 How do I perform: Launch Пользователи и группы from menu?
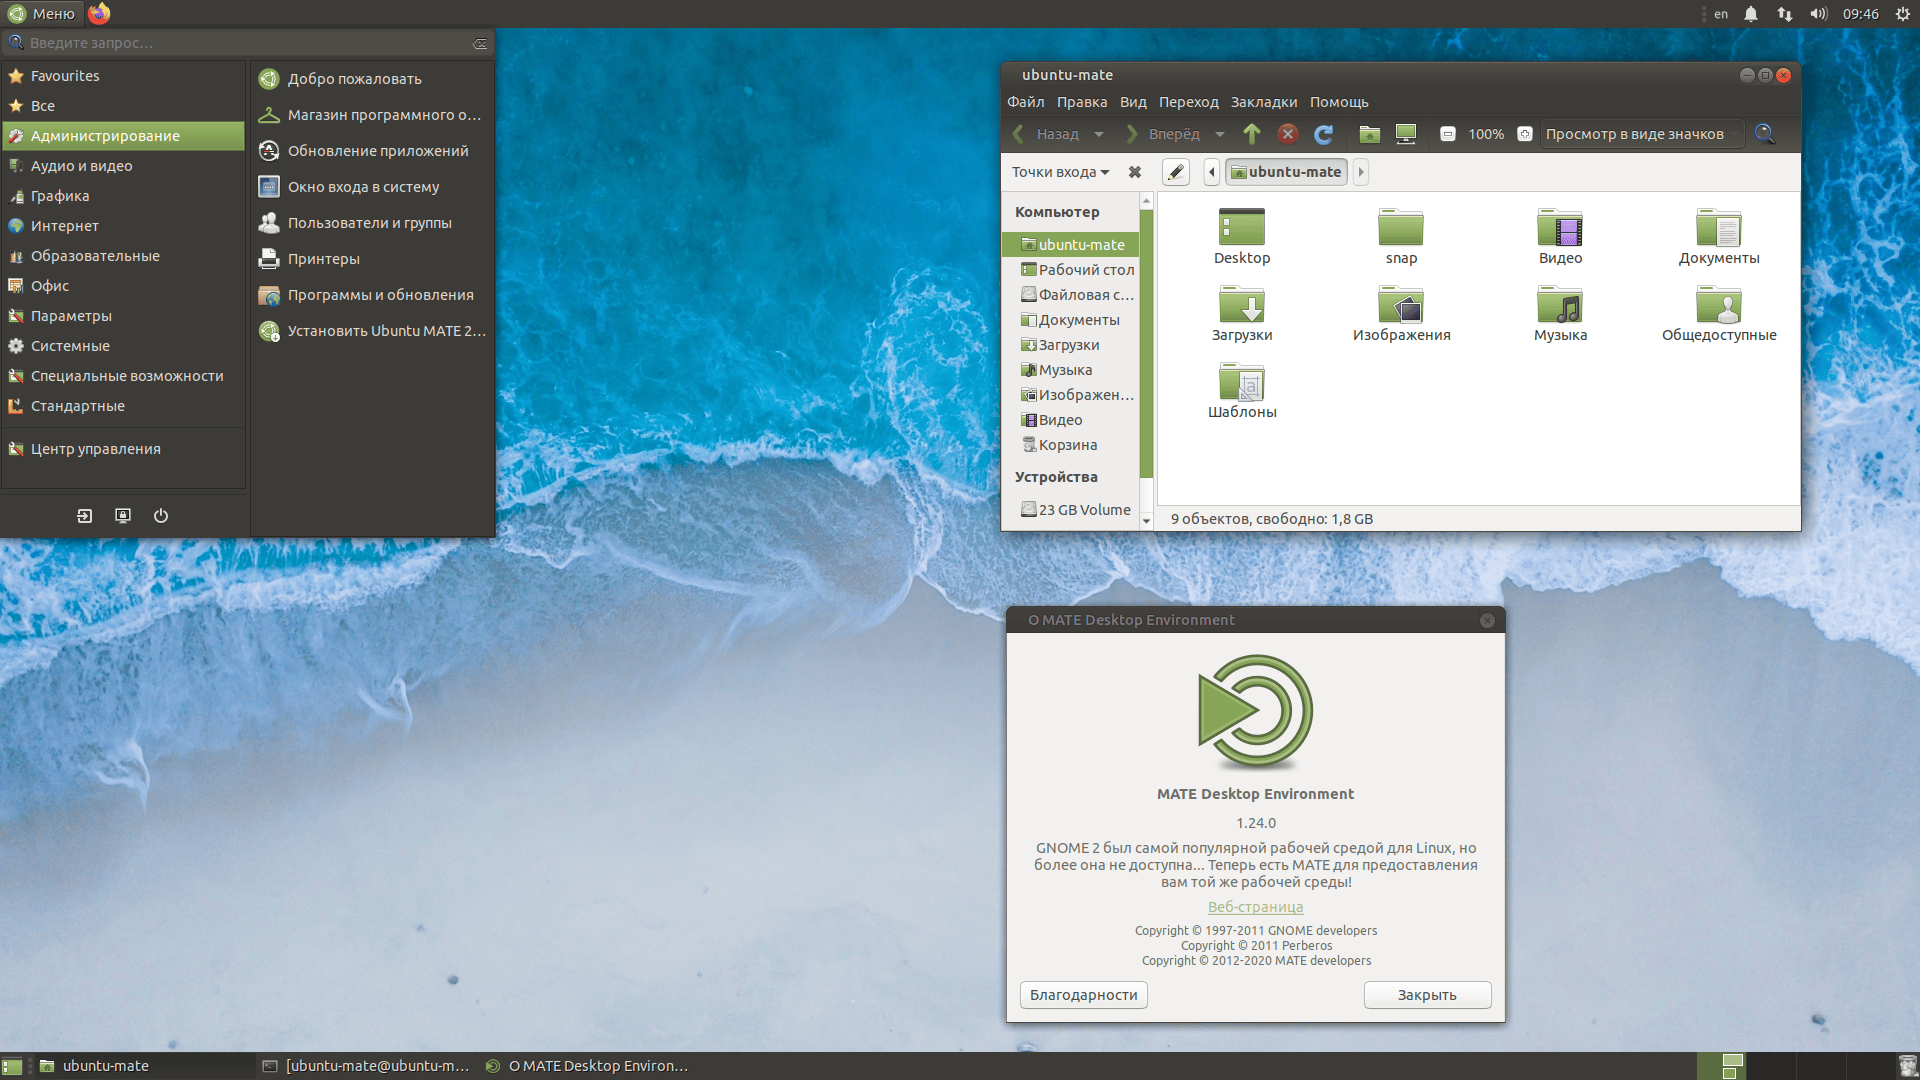click(x=372, y=223)
